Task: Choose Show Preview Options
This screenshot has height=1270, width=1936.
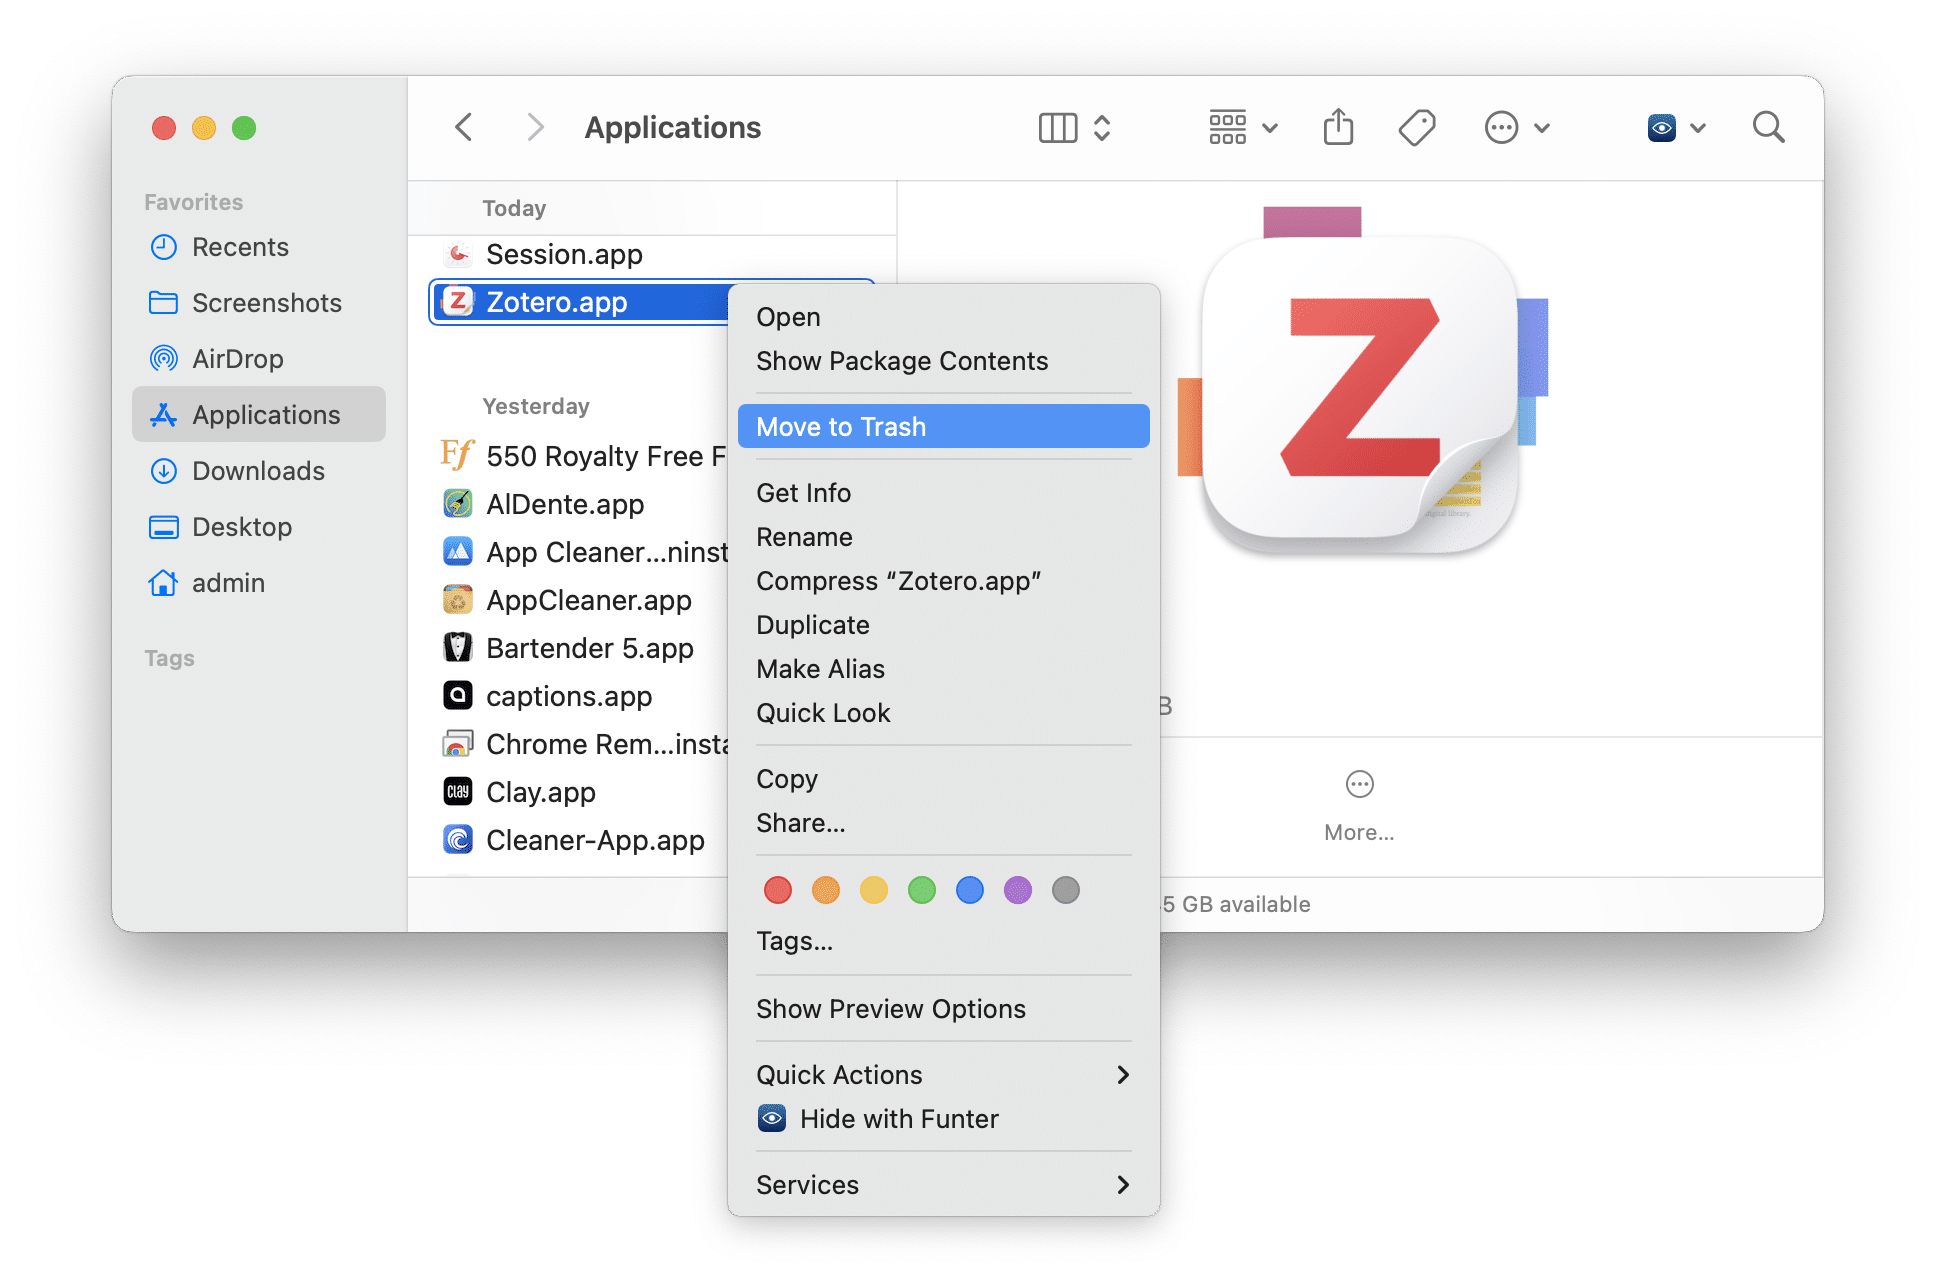Action: (943, 1009)
